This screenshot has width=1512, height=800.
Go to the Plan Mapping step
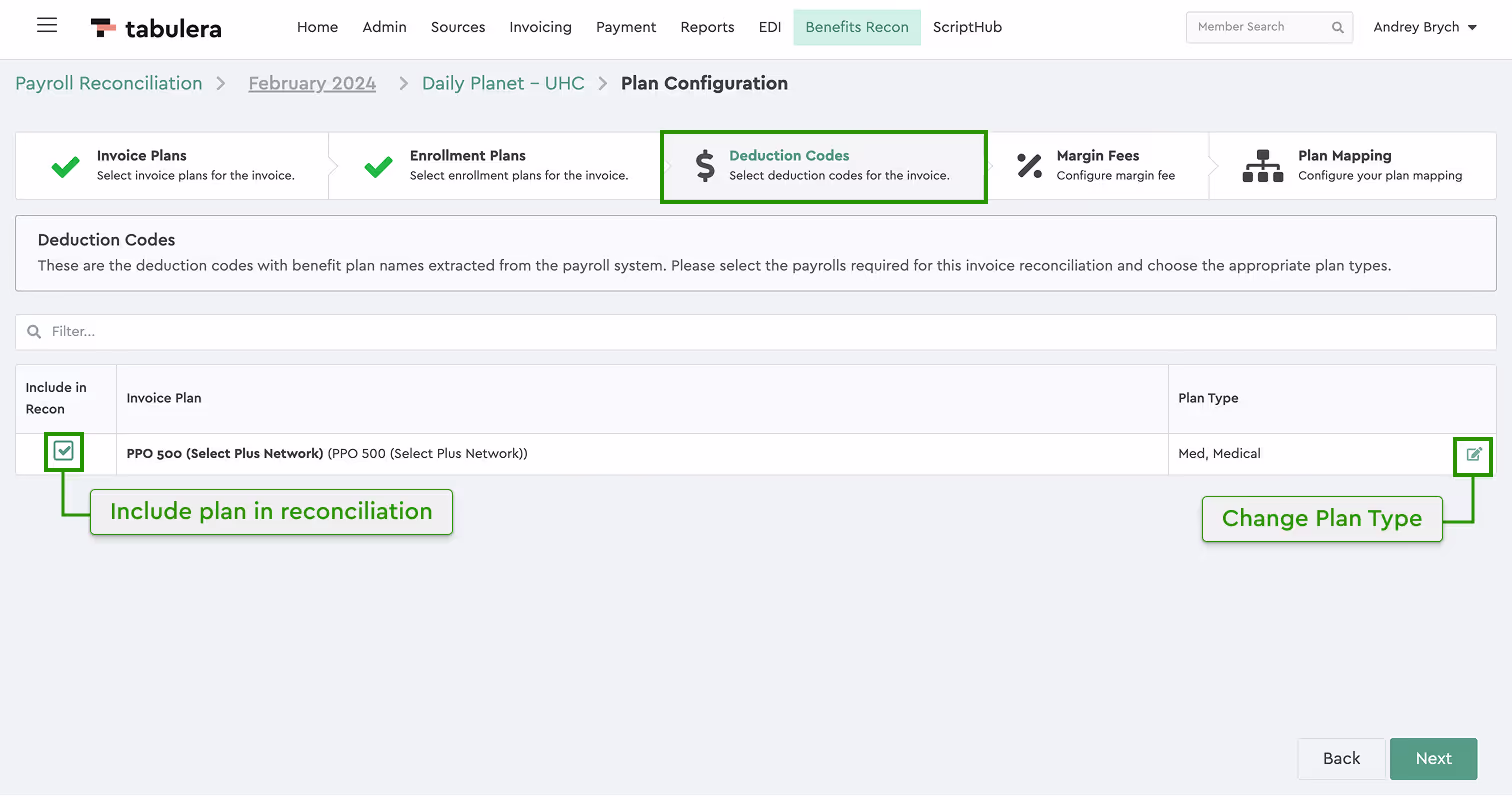pyautogui.click(x=1352, y=166)
